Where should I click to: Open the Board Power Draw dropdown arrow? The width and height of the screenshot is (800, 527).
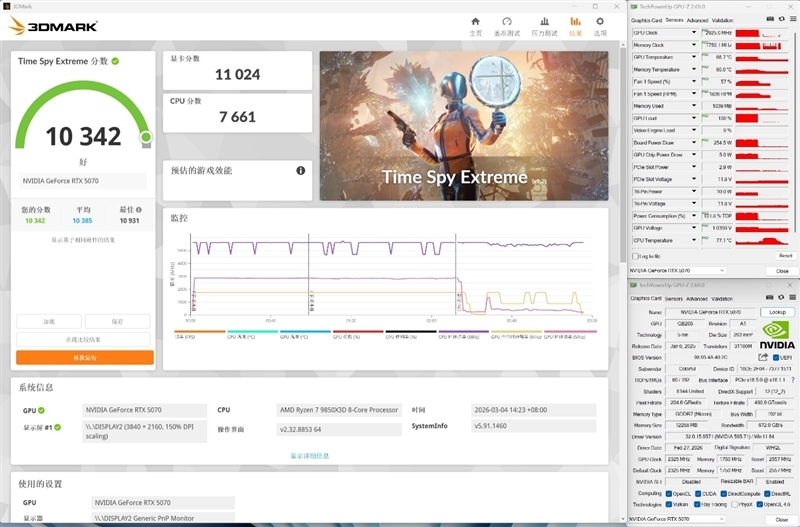(694, 143)
